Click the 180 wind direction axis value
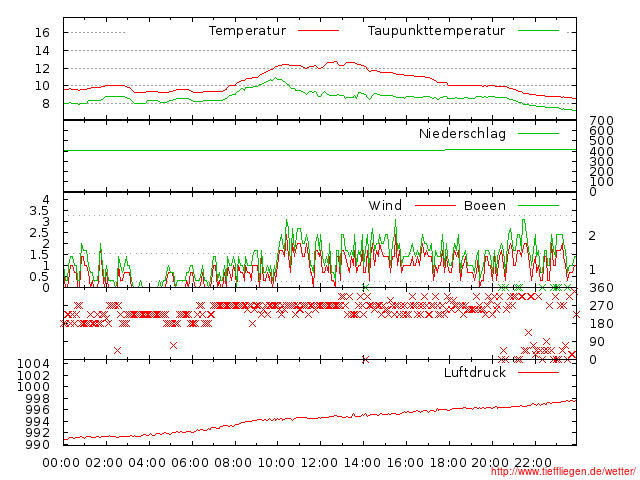 tap(601, 324)
